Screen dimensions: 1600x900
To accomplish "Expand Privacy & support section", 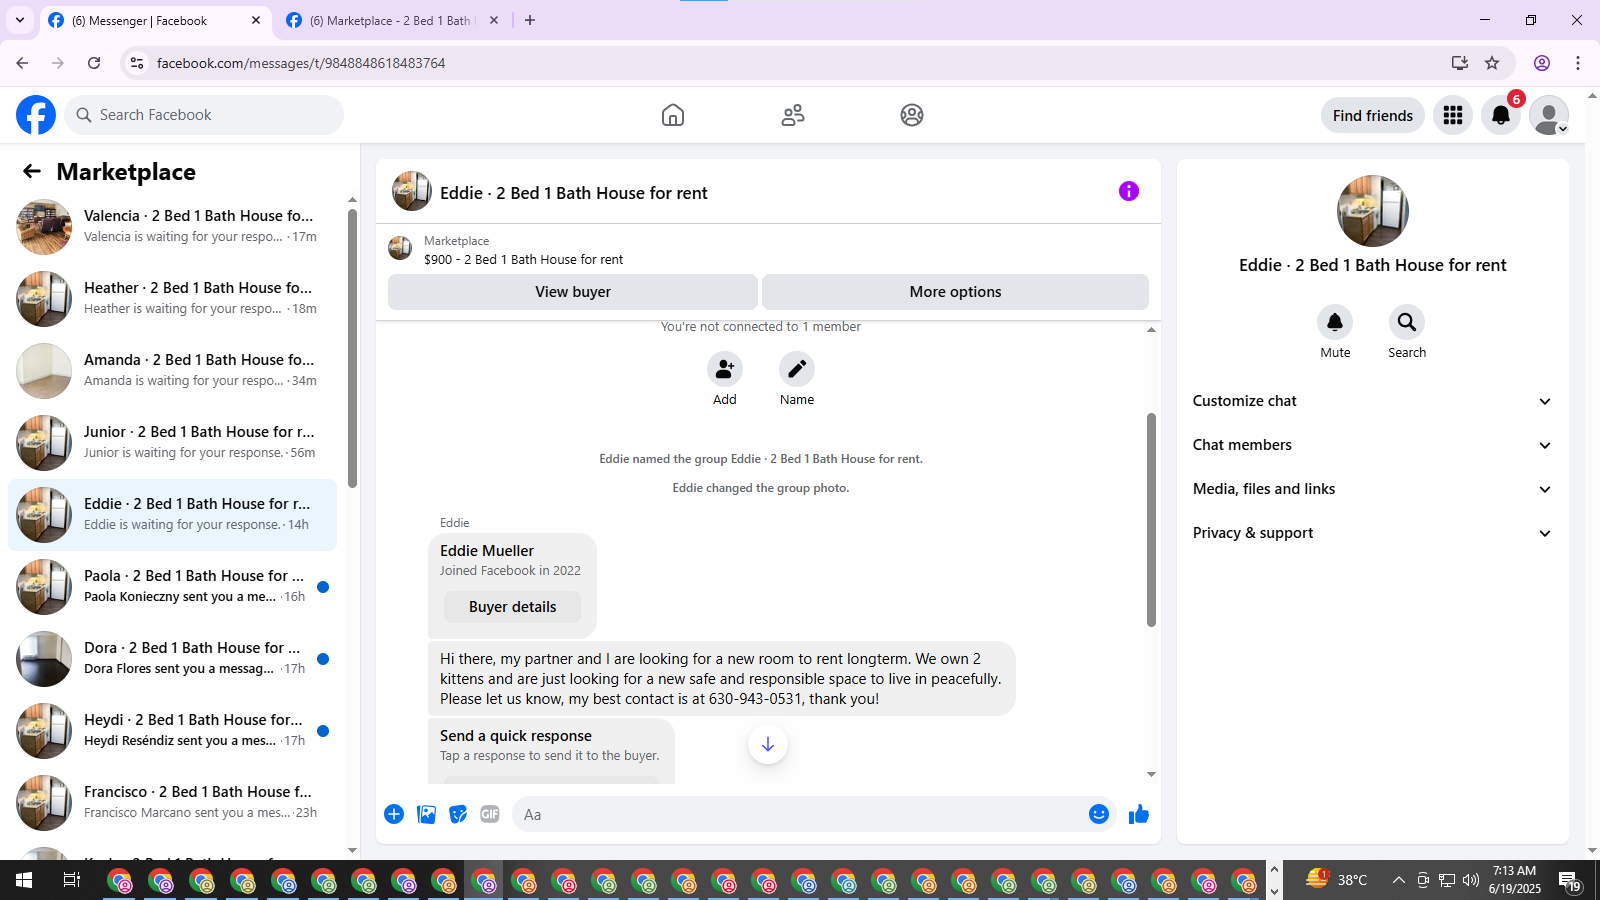I will (x=1373, y=533).
